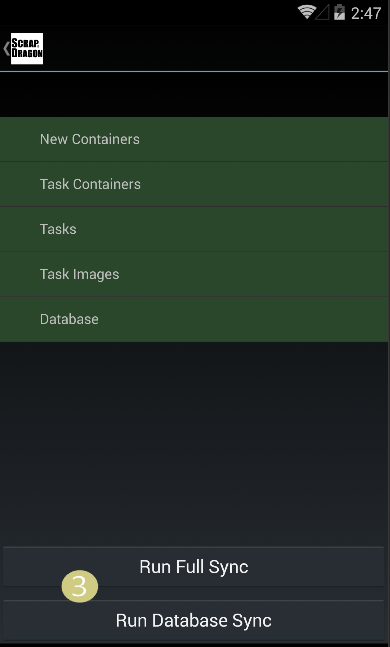
Task: Click the empty cell signal icon
Action: point(322,13)
